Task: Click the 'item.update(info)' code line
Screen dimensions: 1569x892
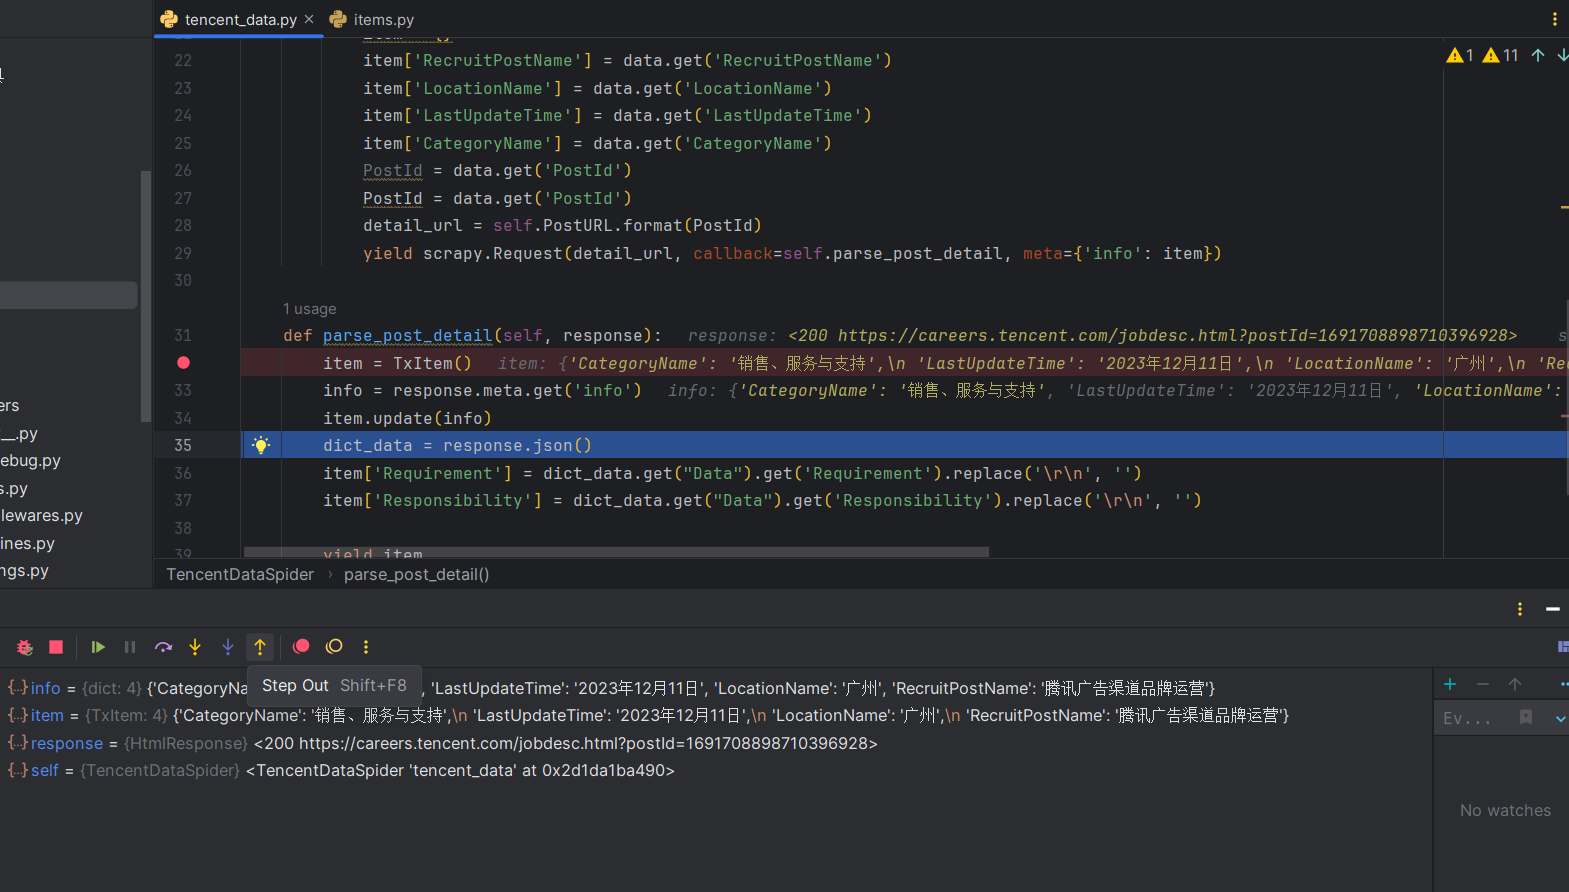Action: point(407,418)
